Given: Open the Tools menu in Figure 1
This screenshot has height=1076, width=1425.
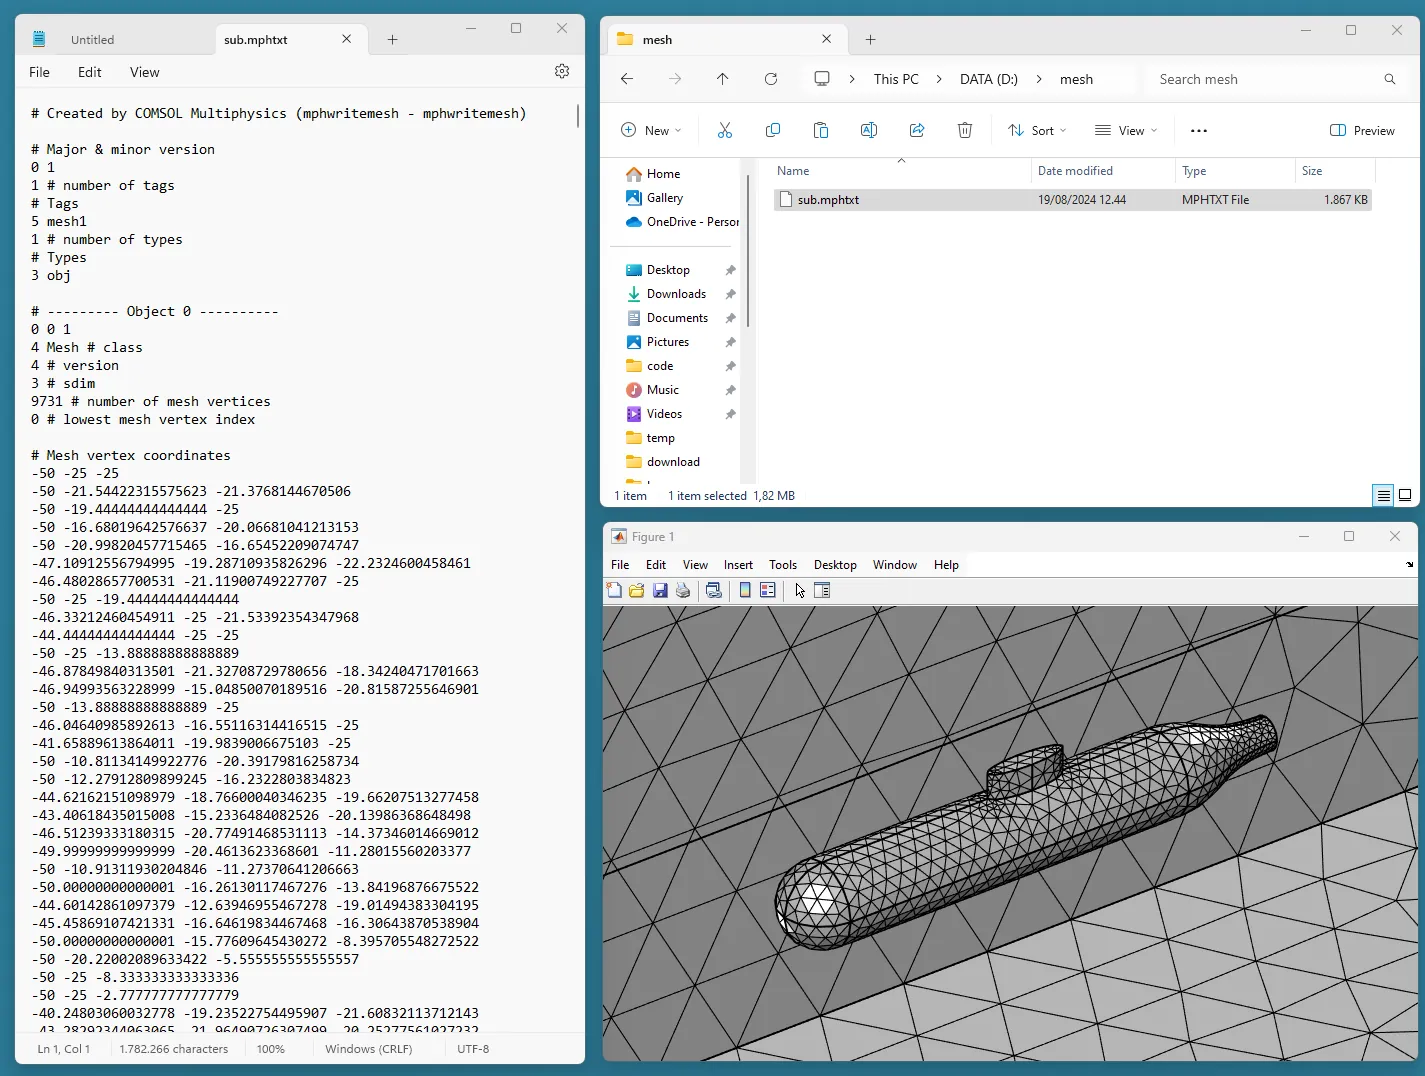Looking at the screenshot, I should pyautogui.click(x=782, y=565).
